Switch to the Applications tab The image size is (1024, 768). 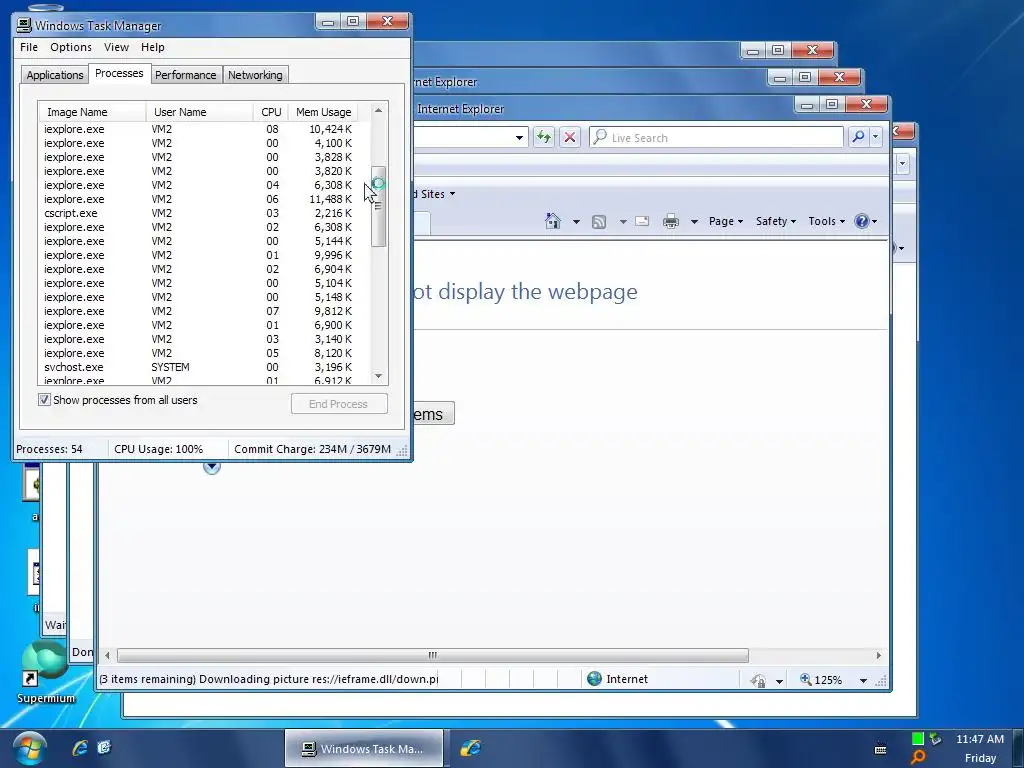tap(55, 75)
